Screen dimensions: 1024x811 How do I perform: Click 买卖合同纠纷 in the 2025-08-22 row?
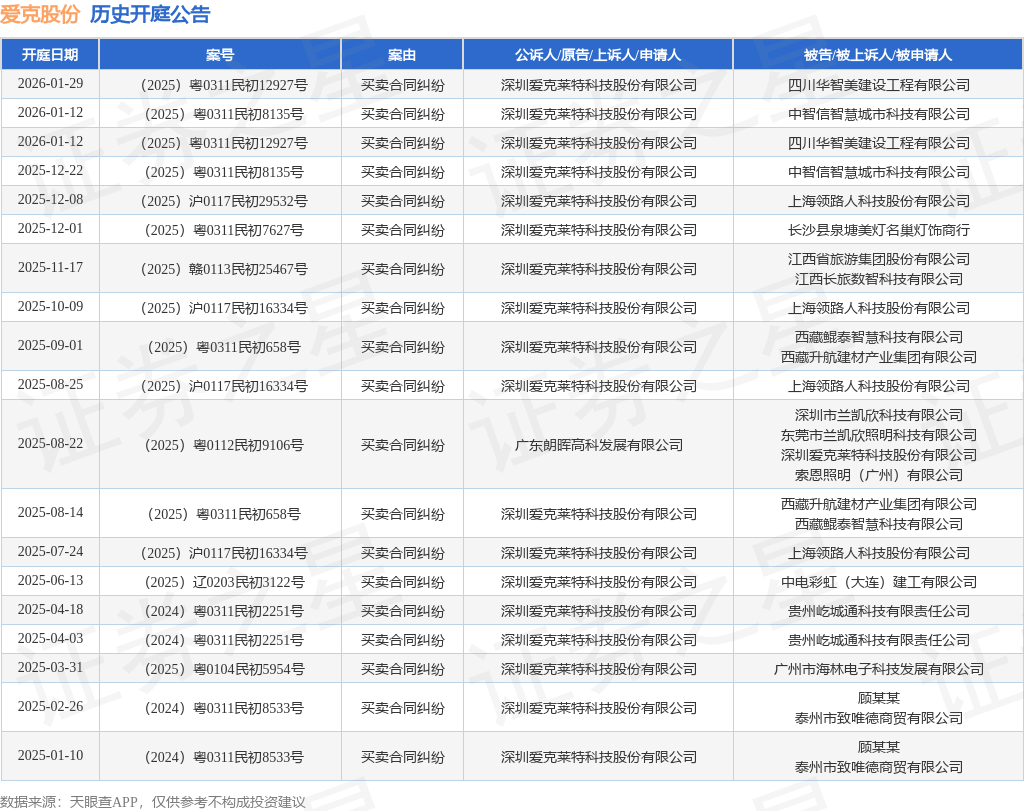(x=402, y=445)
